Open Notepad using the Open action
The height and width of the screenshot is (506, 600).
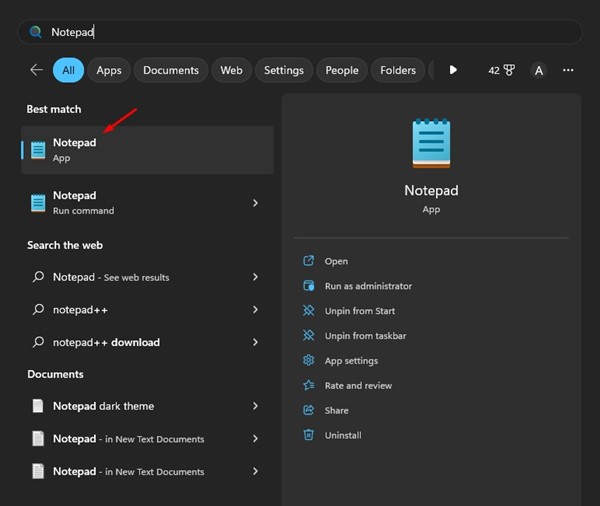click(x=336, y=261)
